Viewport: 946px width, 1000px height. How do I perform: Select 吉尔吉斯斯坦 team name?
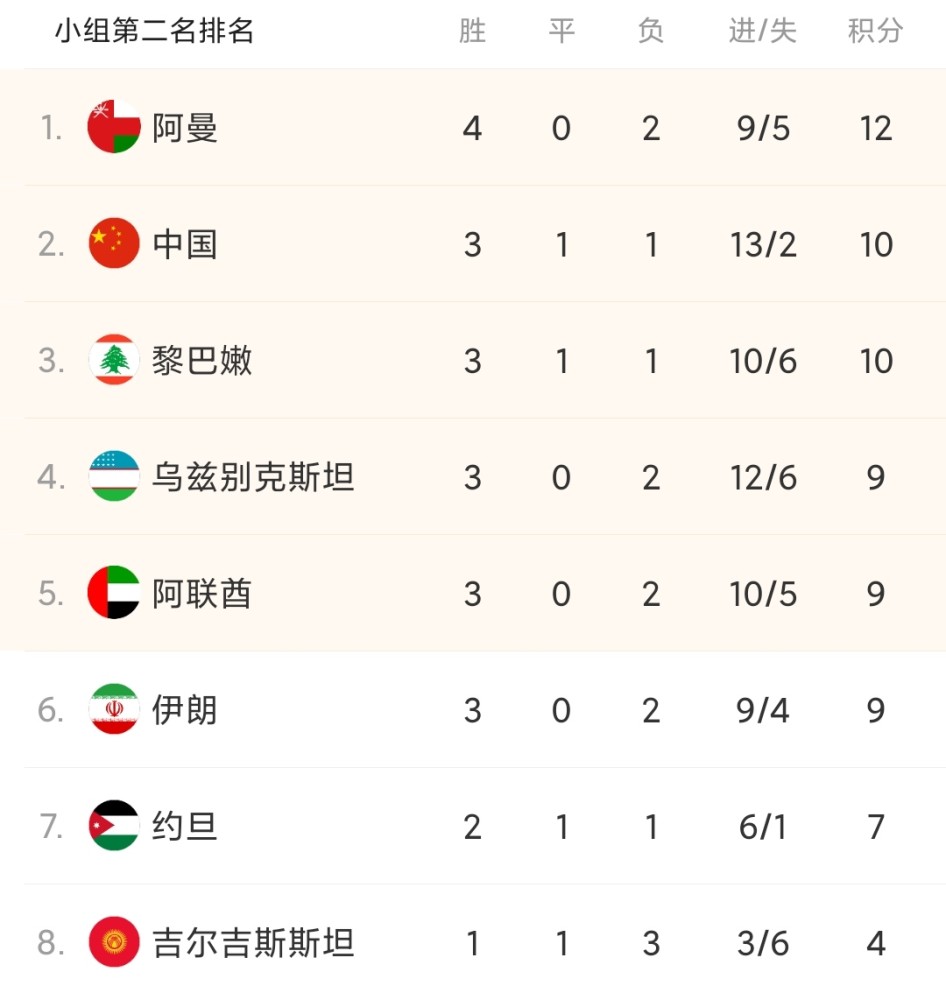(253, 943)
